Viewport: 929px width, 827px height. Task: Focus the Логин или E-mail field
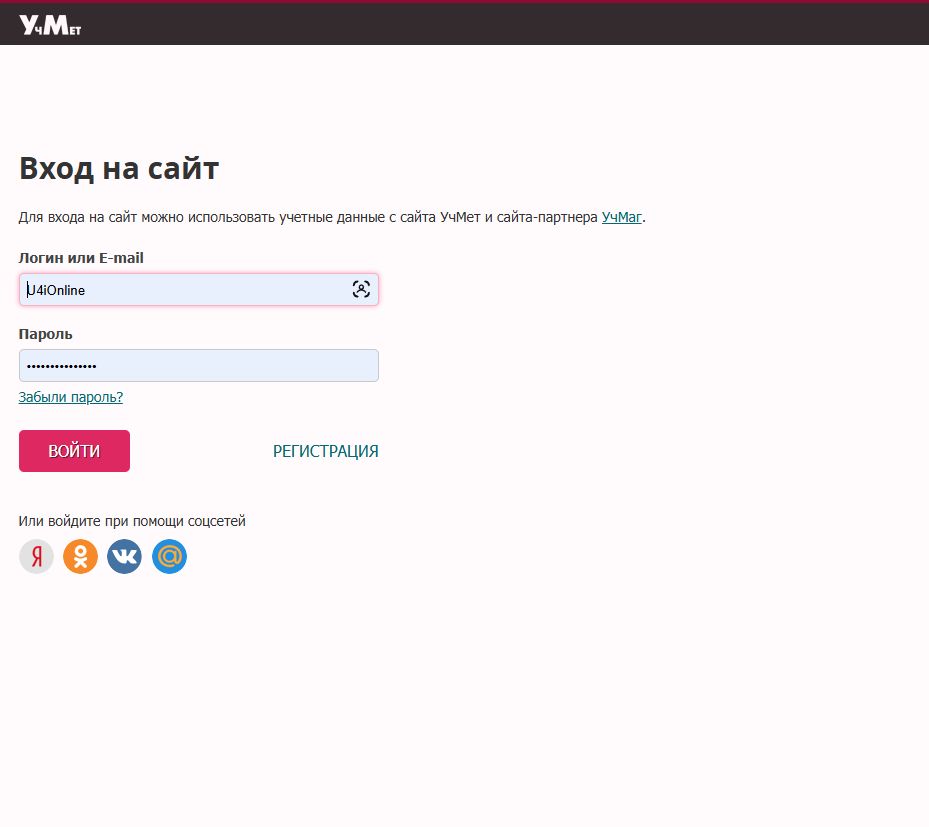198,290
